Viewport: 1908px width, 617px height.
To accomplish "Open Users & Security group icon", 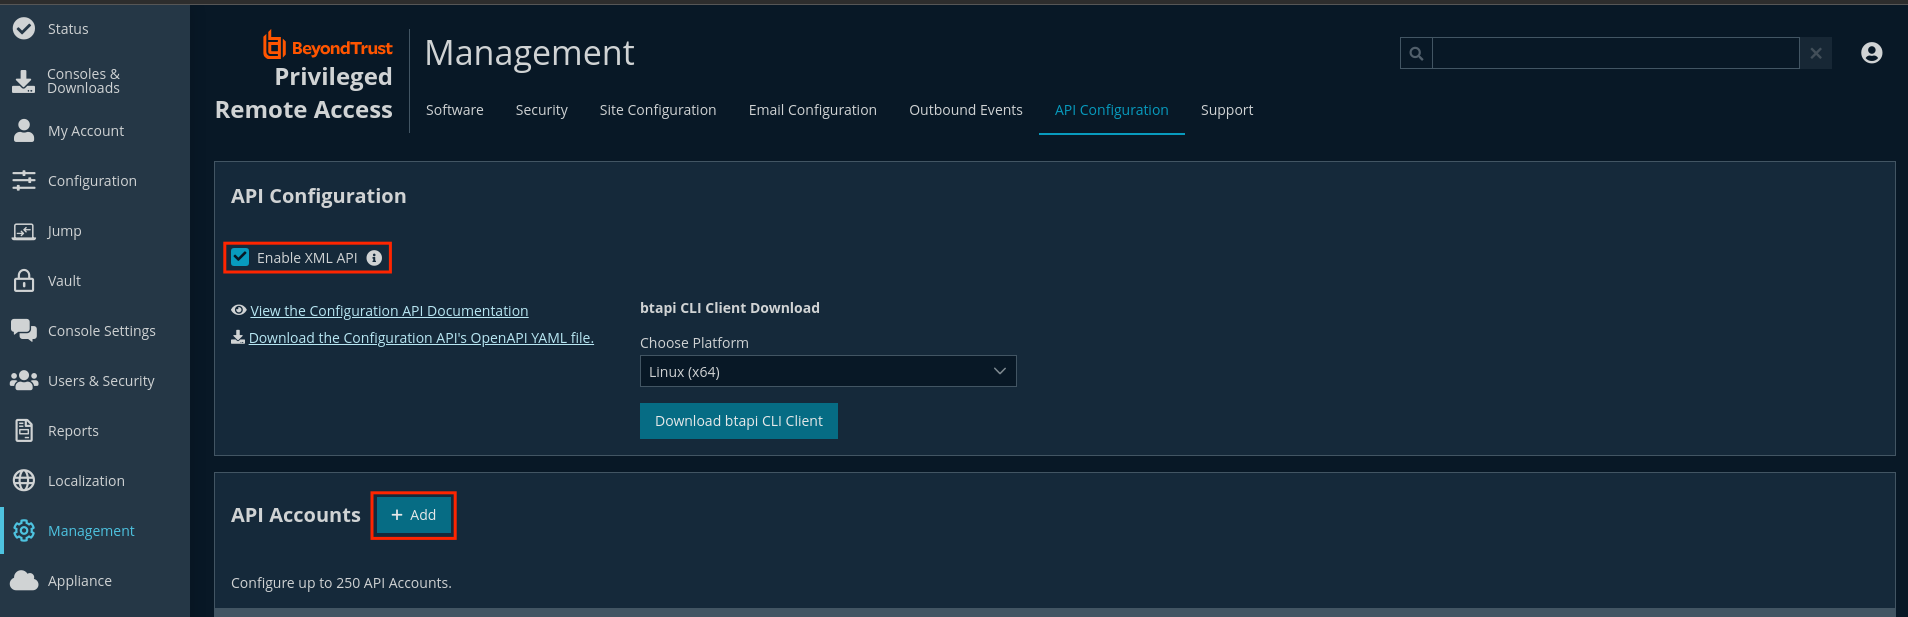I will pyautogui.click(x=24, y=380).
